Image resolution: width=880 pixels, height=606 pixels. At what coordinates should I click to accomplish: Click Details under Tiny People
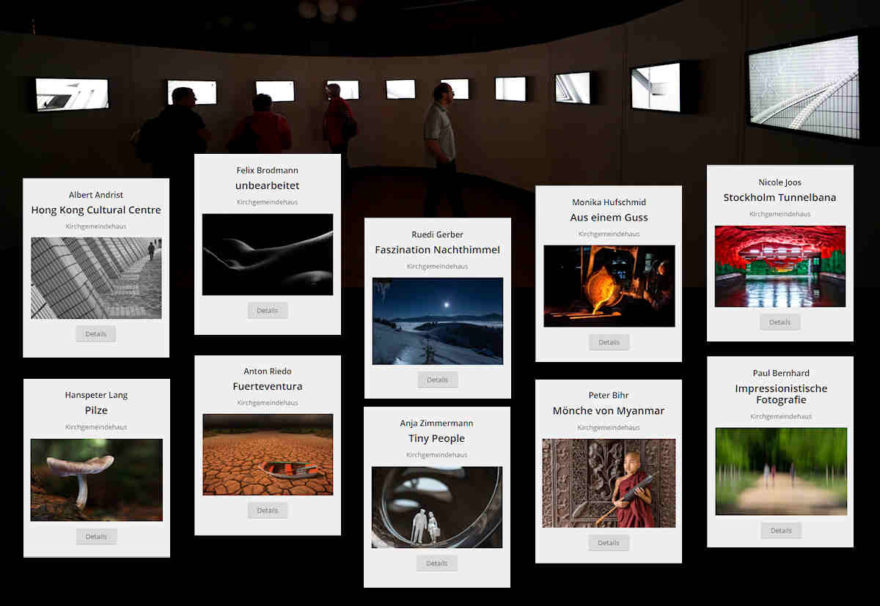(437, 563)
